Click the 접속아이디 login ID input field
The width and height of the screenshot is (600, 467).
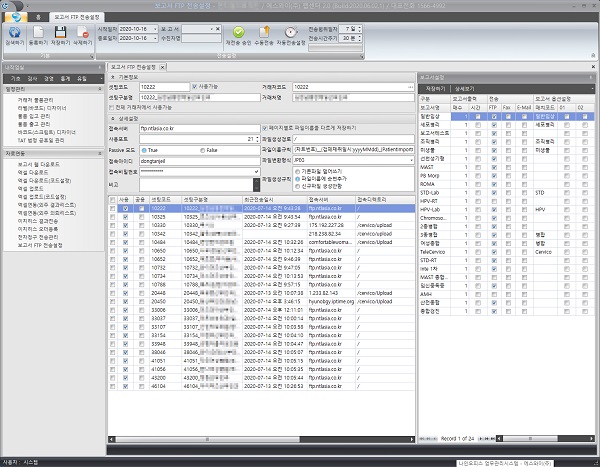pos(199,161)
